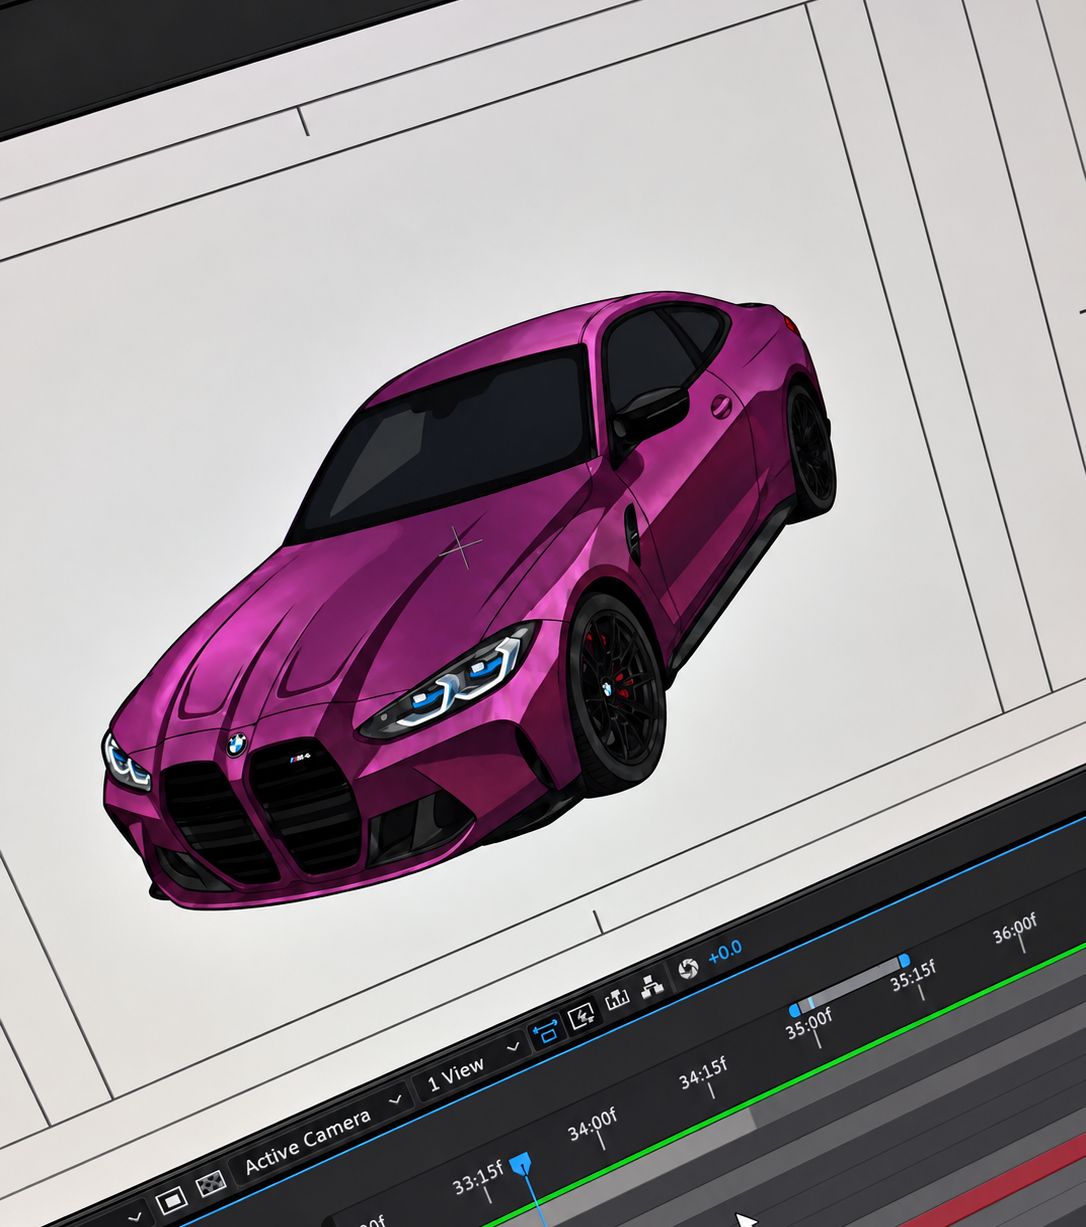The height and width of the screenshot is (1227, 1086).
Task: Open the Timeline button icon
Action: [617, 998]
